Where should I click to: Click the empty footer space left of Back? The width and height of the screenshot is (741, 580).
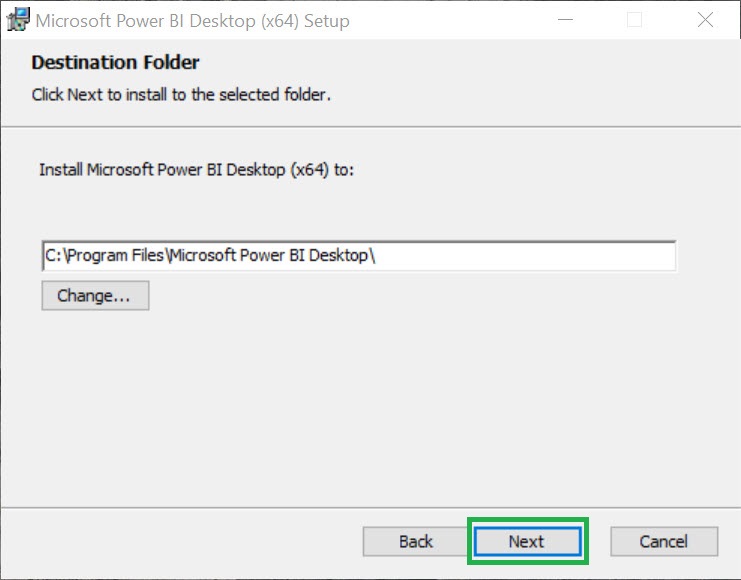pos(180,541)
